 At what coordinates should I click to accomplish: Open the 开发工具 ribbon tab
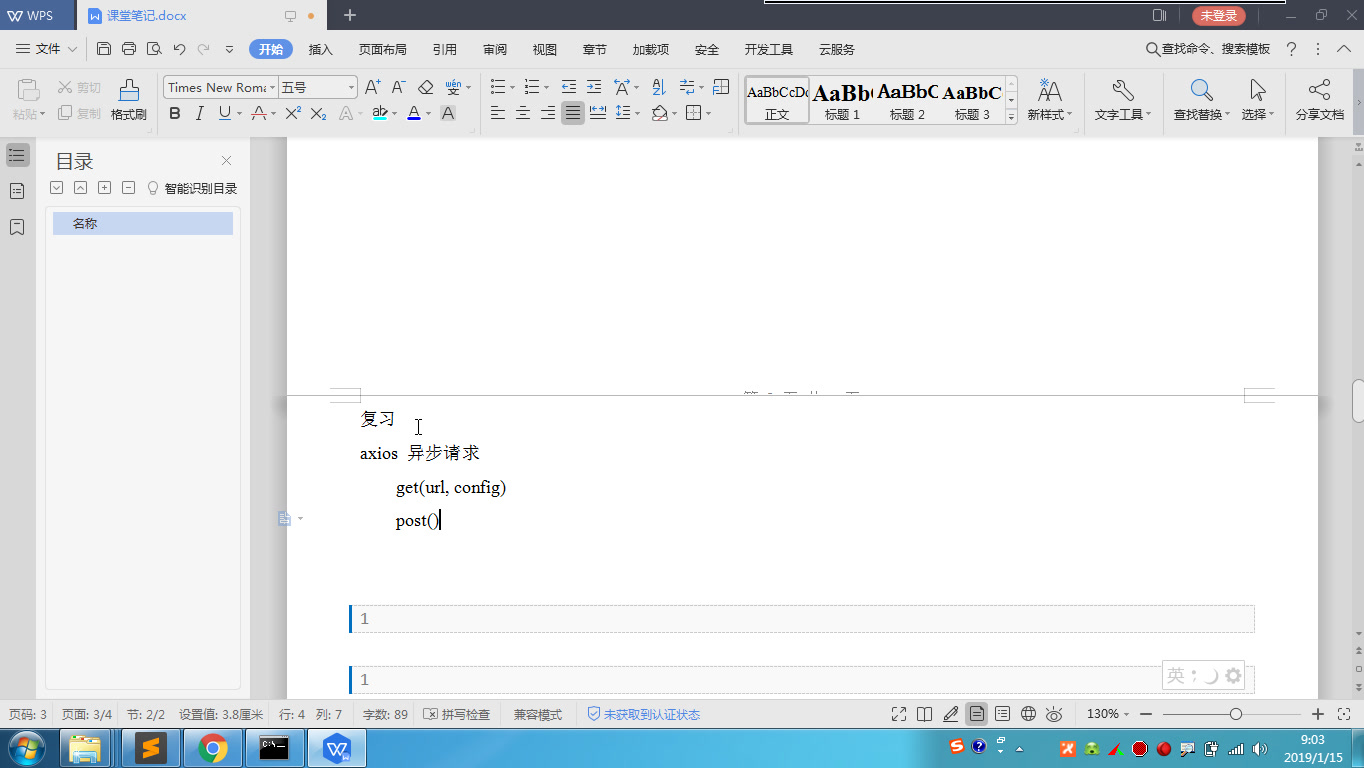tap(769, 49)
